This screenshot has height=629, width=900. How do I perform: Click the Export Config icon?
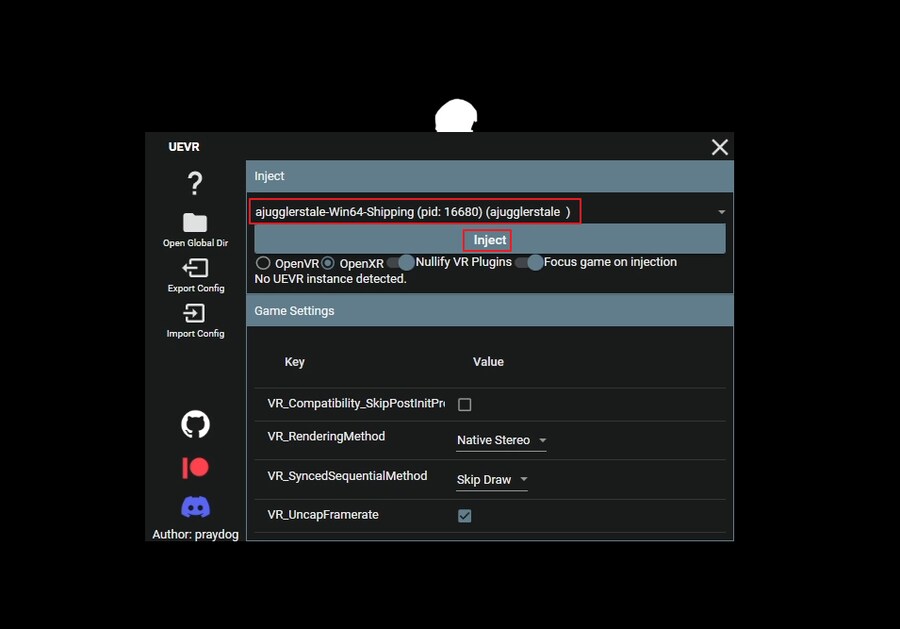[195, 268]
